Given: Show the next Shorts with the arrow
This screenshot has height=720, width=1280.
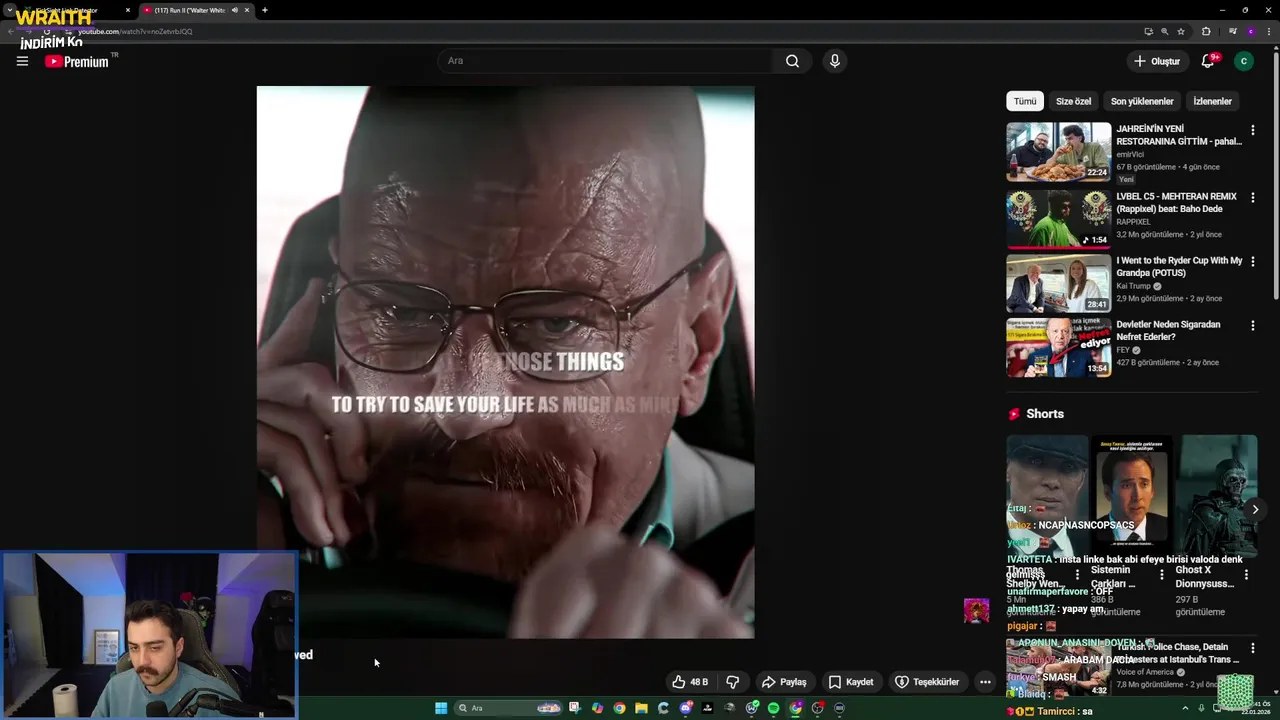Looking at the screenshot, I should coord(1255,509).
